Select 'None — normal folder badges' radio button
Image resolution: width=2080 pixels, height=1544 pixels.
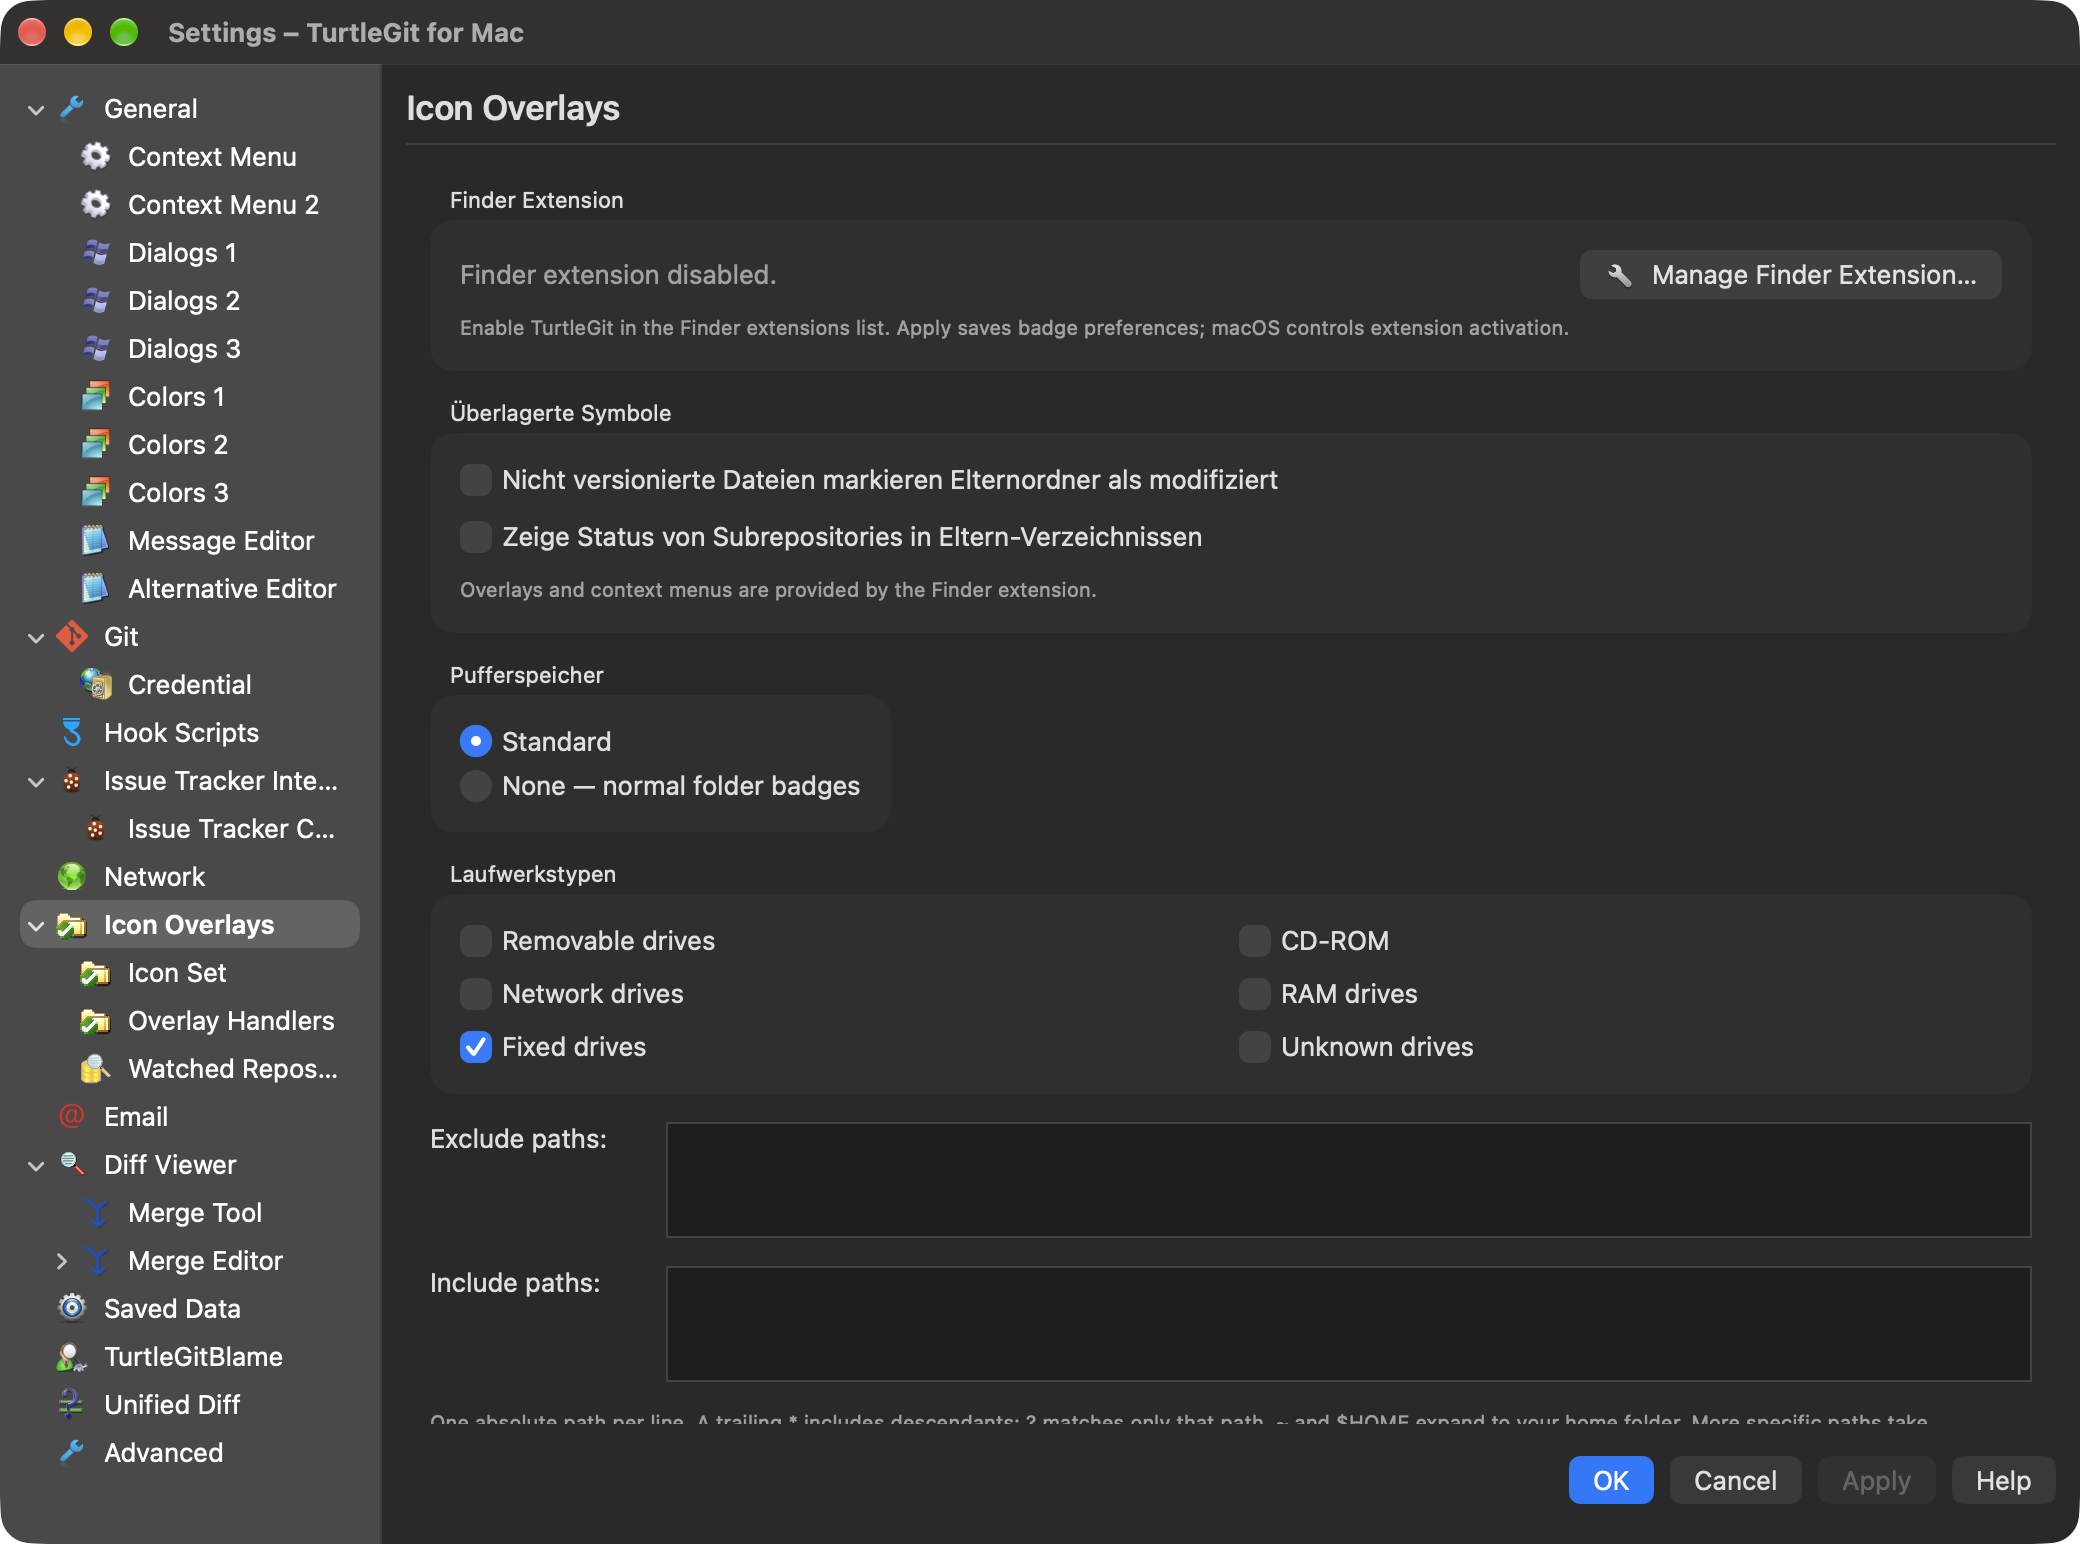(x=476, y=786)
